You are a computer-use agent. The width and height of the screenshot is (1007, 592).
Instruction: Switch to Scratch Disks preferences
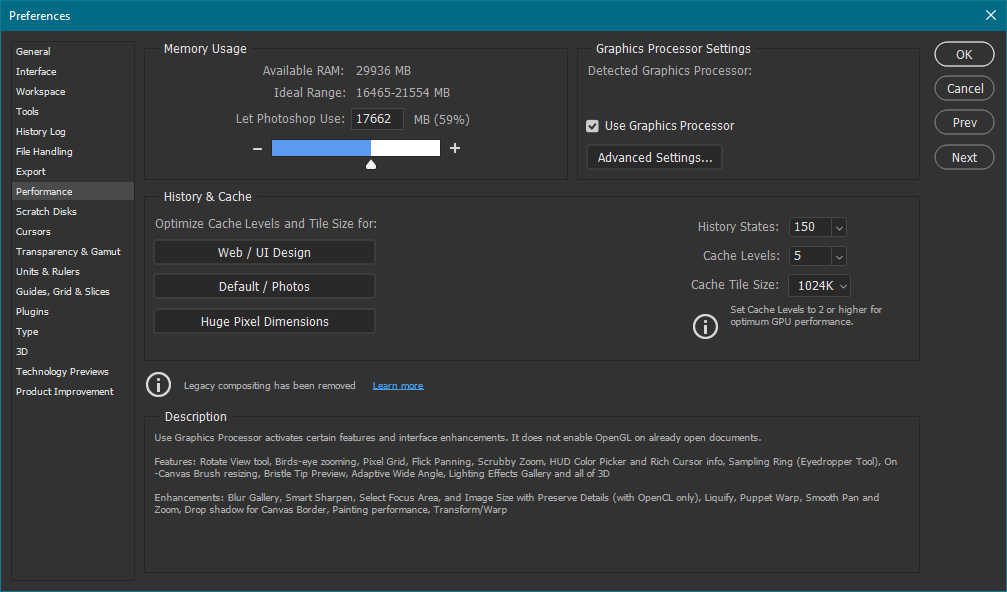(x=44, y=211)
